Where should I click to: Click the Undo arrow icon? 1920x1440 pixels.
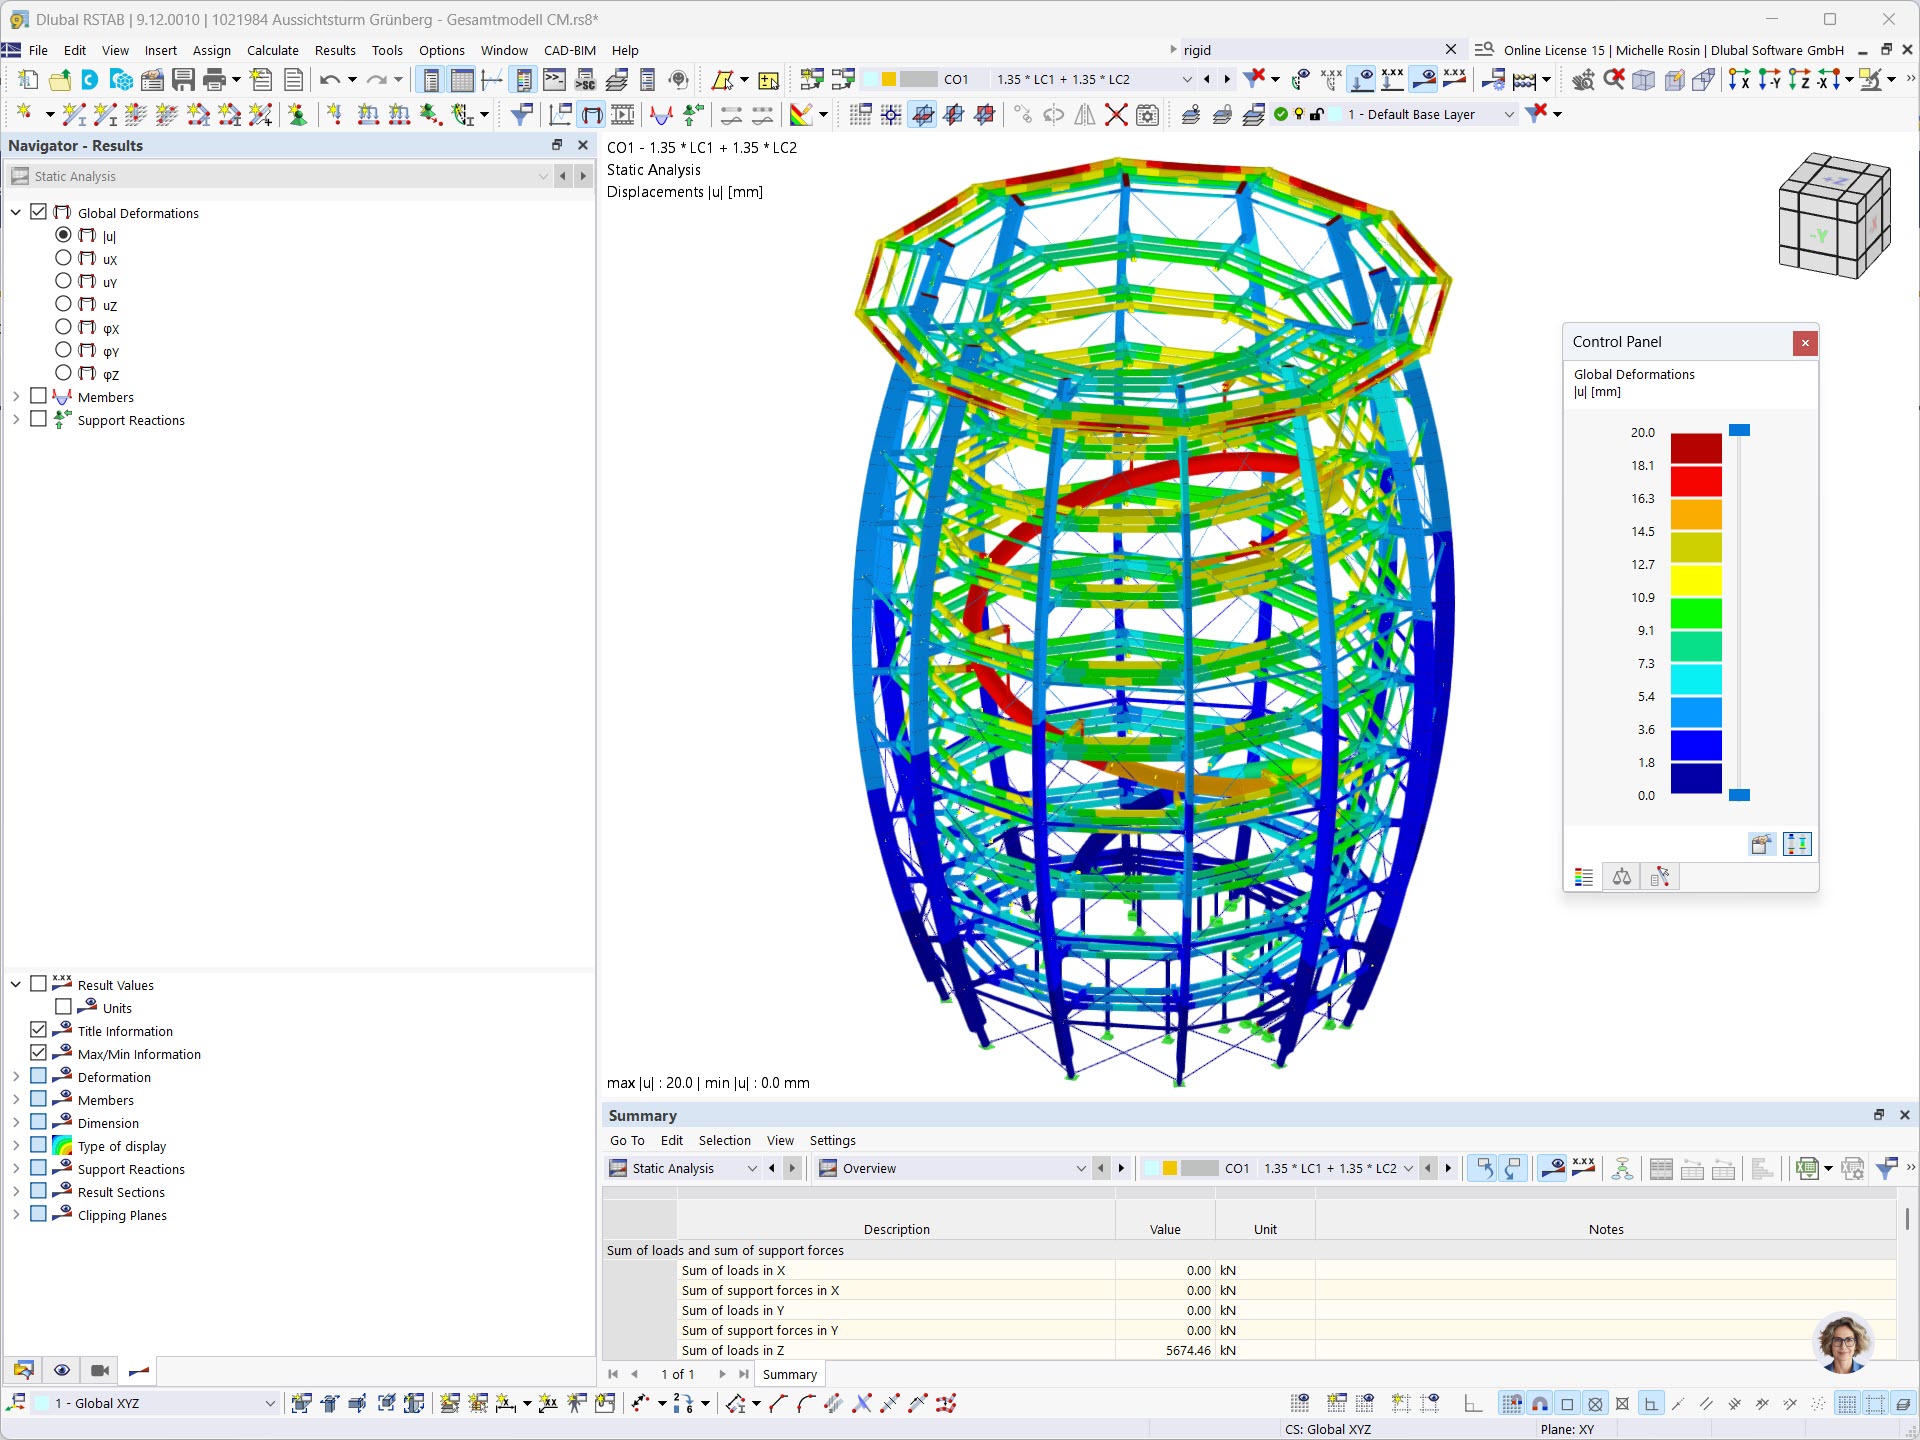tap(329, 80)
